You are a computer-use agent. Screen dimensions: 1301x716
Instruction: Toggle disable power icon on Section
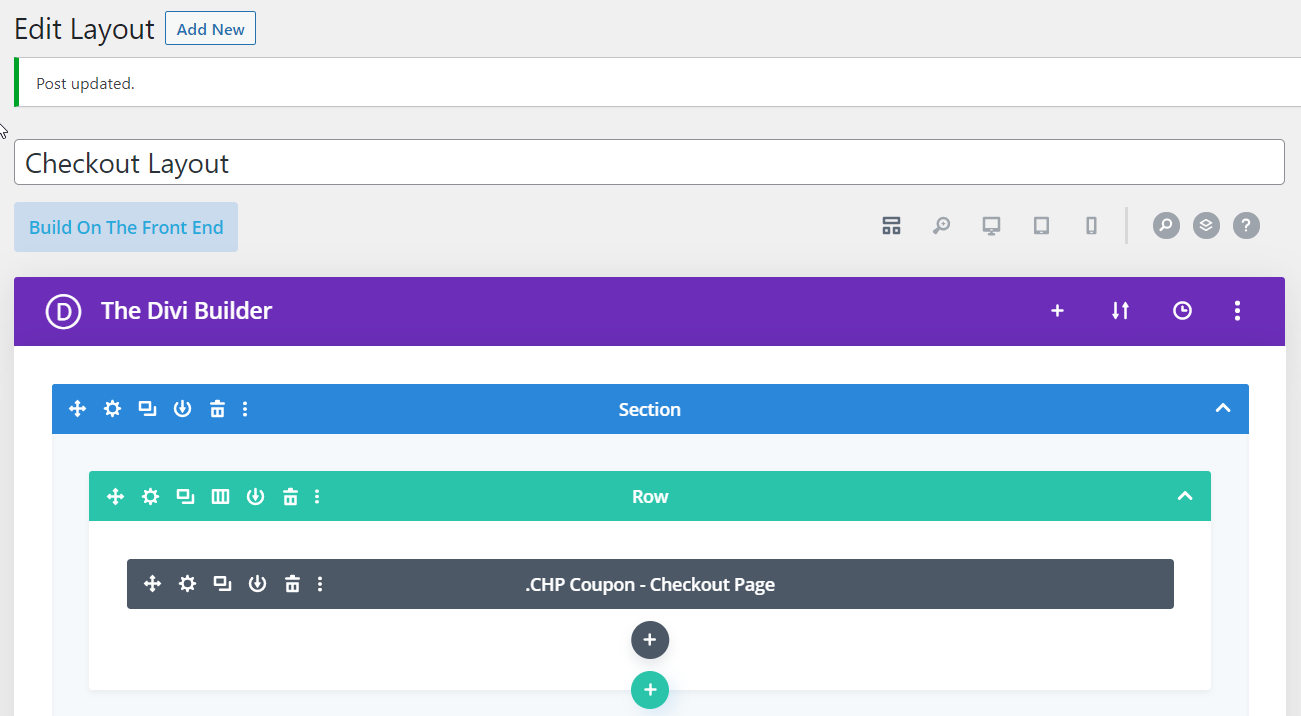(x=182, y=409)
